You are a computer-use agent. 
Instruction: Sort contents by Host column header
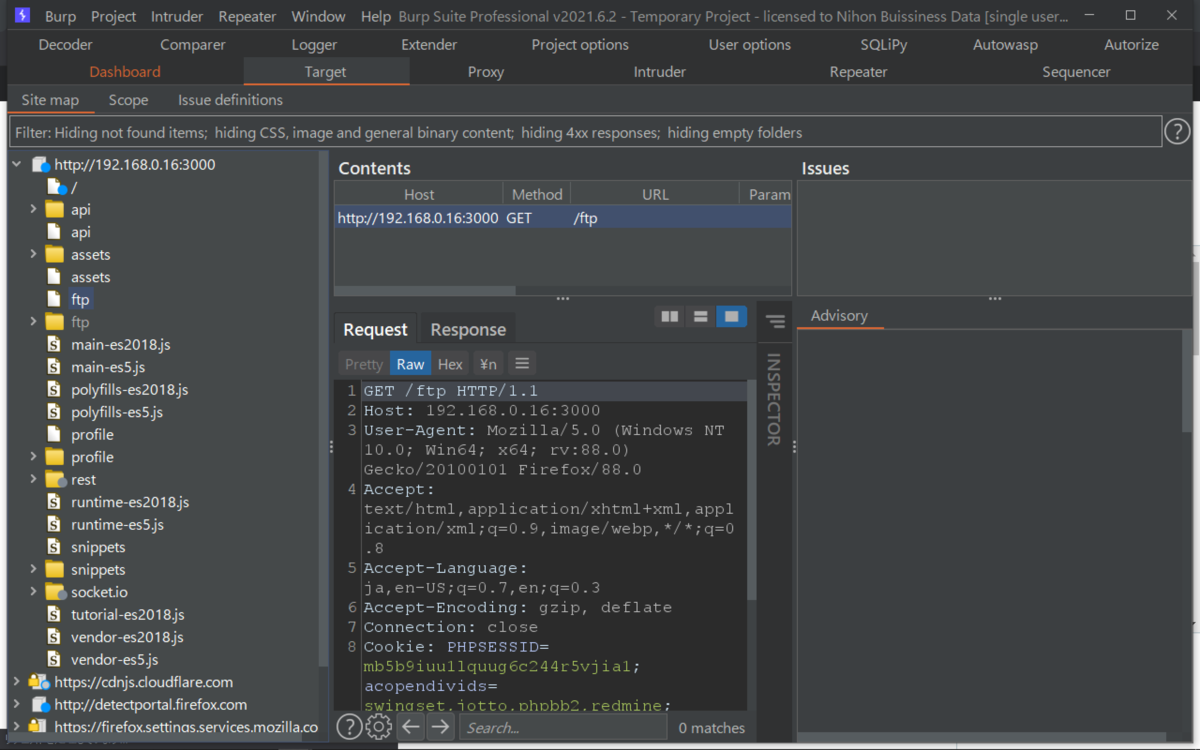click(x=419, y=194)
